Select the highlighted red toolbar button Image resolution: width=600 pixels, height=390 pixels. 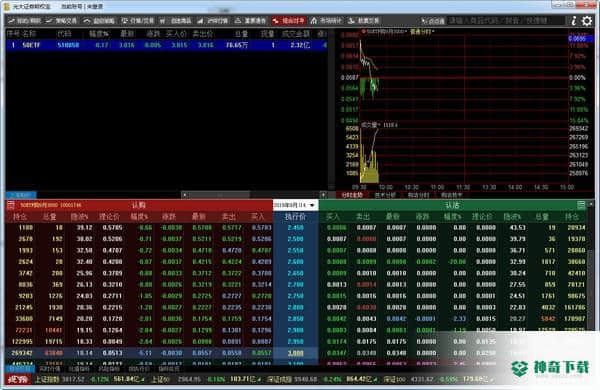[289, 21]
